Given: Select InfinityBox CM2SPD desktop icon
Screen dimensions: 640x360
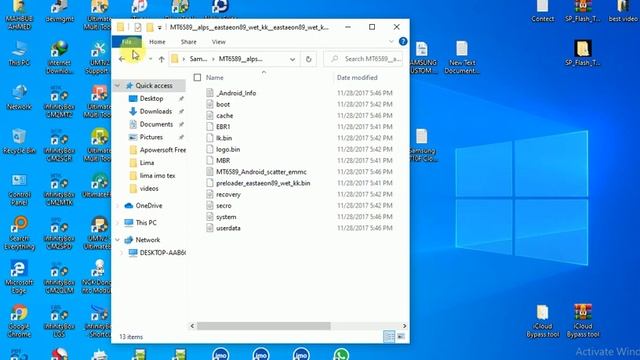Looking at the screenshot, I should click(60, 233).
